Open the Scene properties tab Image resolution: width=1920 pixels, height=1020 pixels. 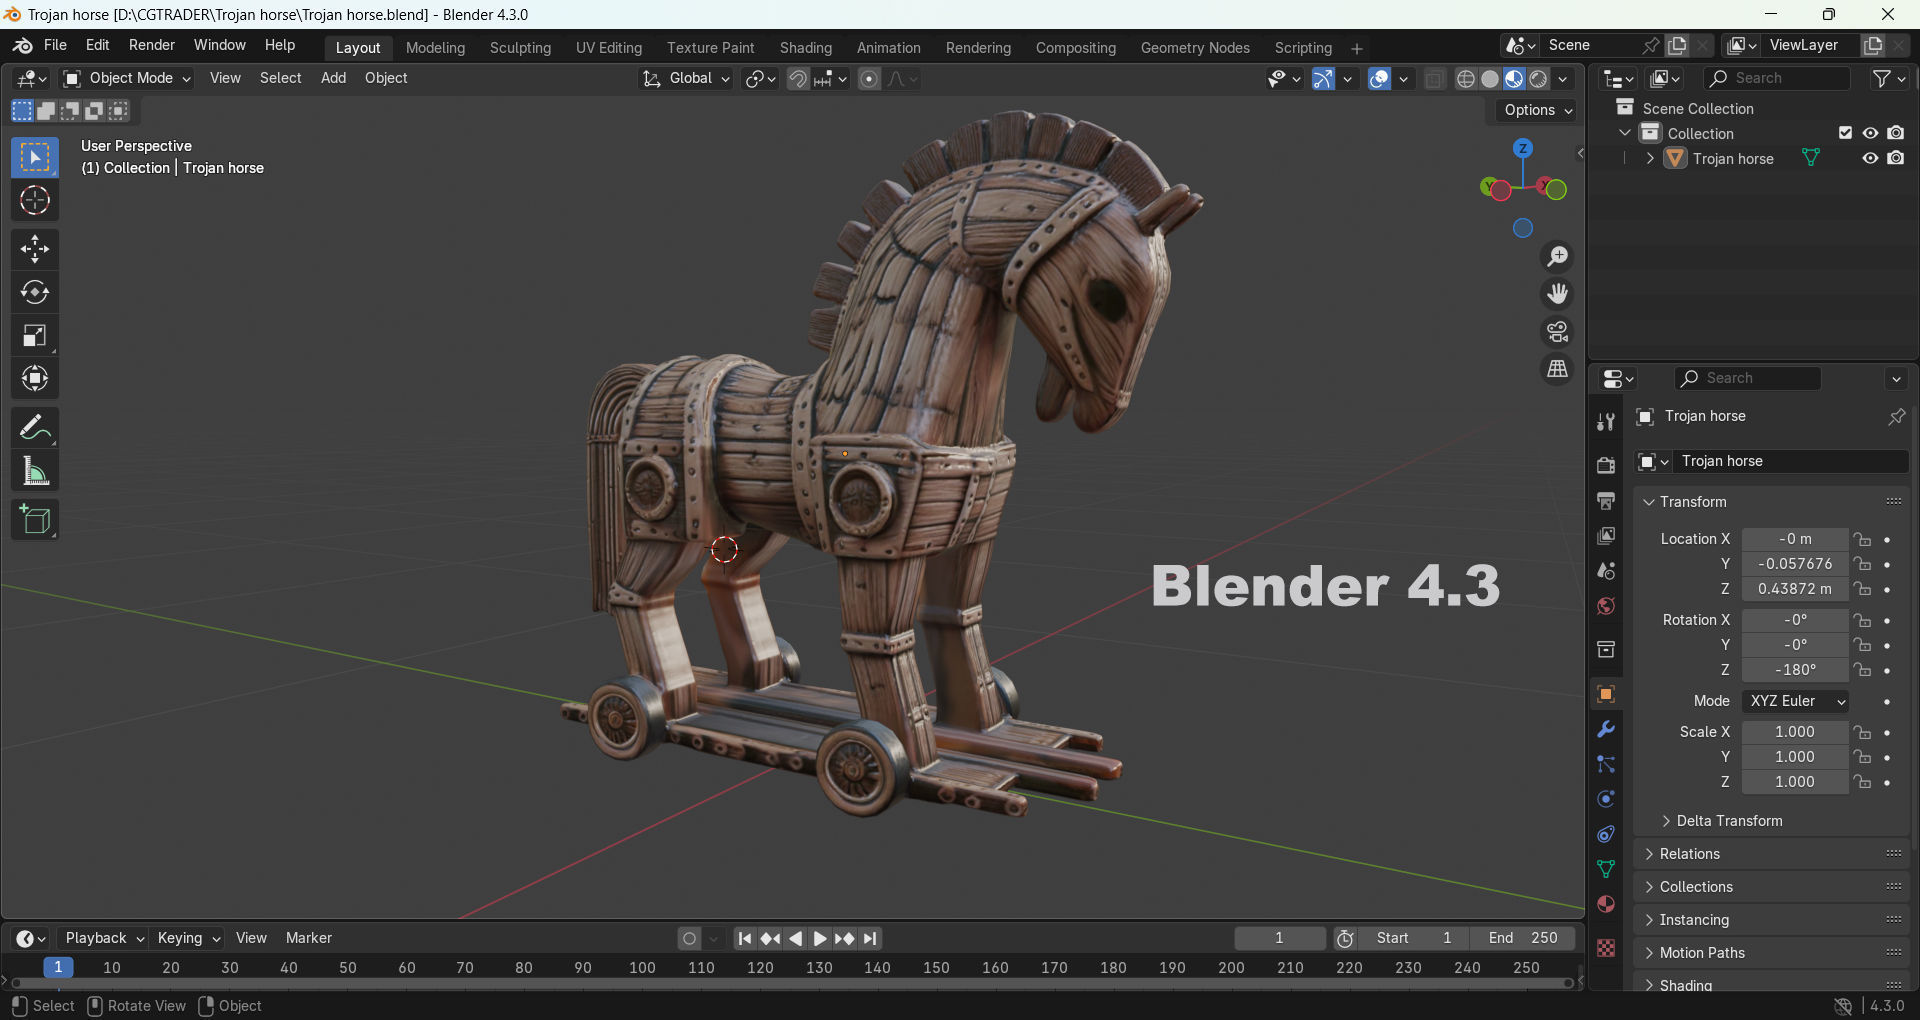[1606, 571]
